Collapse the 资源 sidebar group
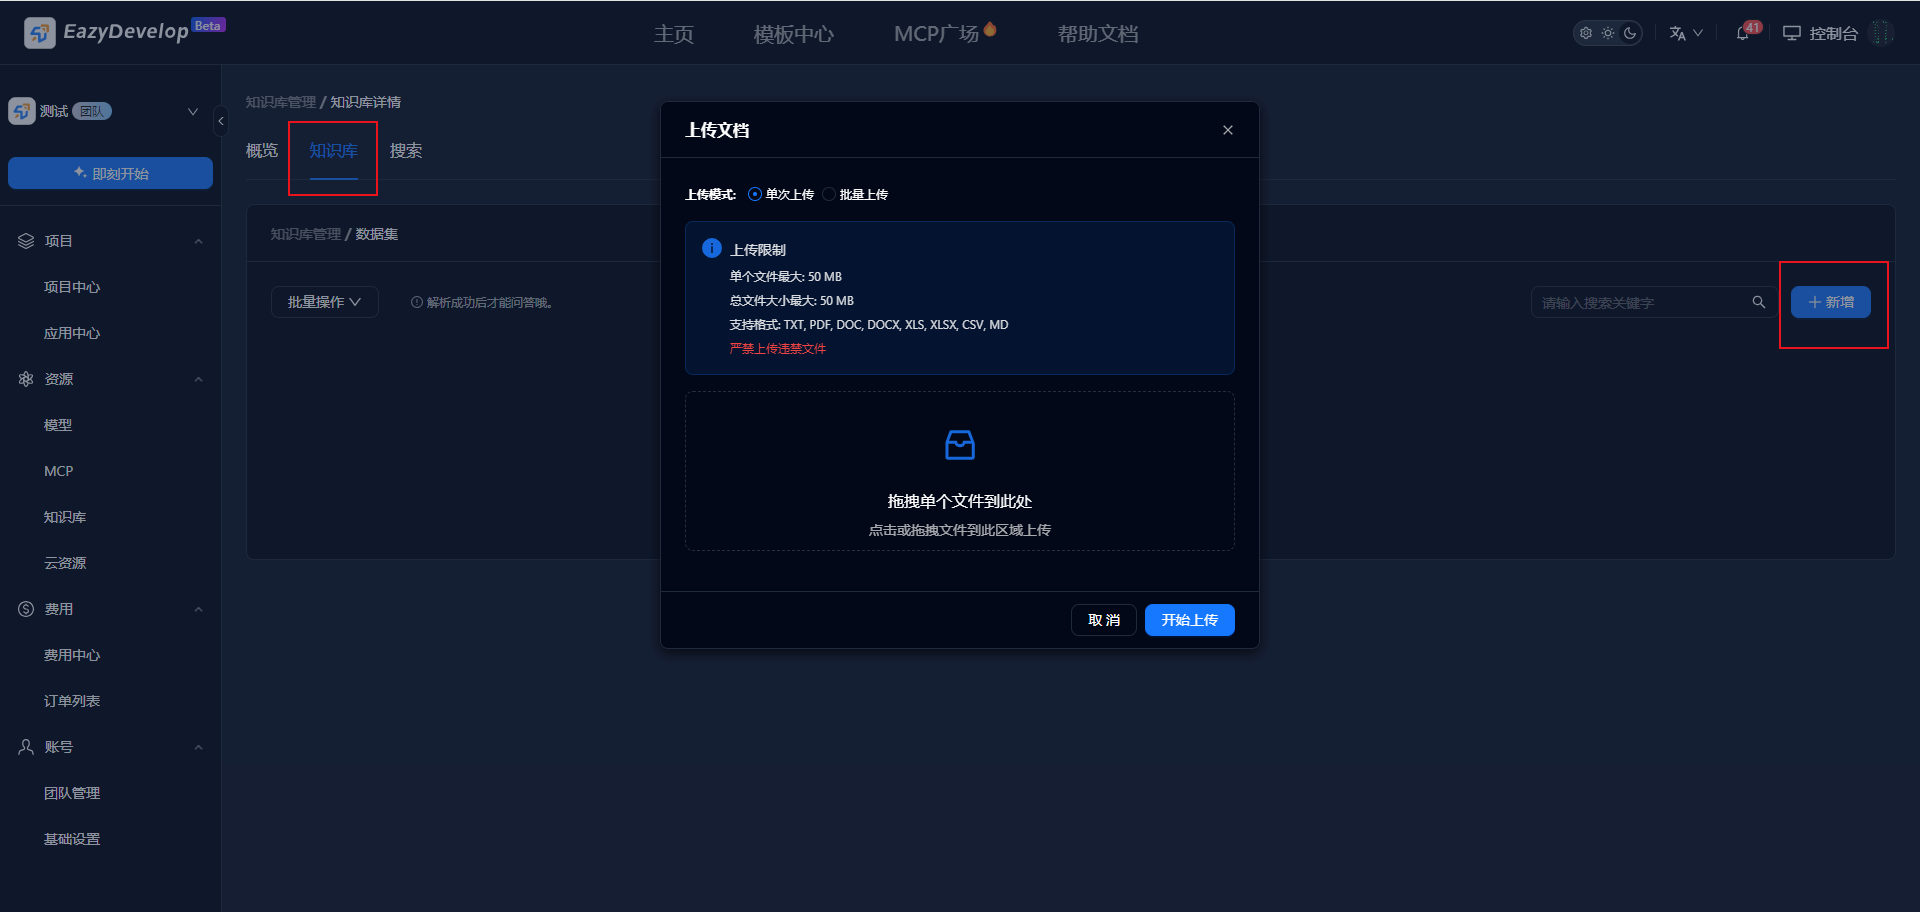The image size is (1920, 912). pyautogui.click(x=198, y=379)
